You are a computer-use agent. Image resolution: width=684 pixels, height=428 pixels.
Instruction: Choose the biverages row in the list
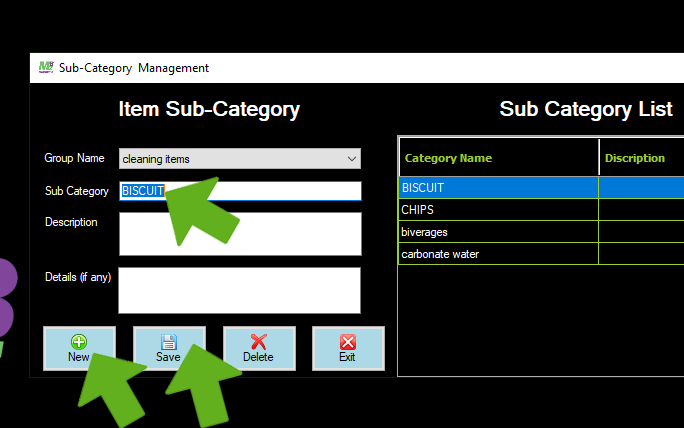[x=498, y=232]
